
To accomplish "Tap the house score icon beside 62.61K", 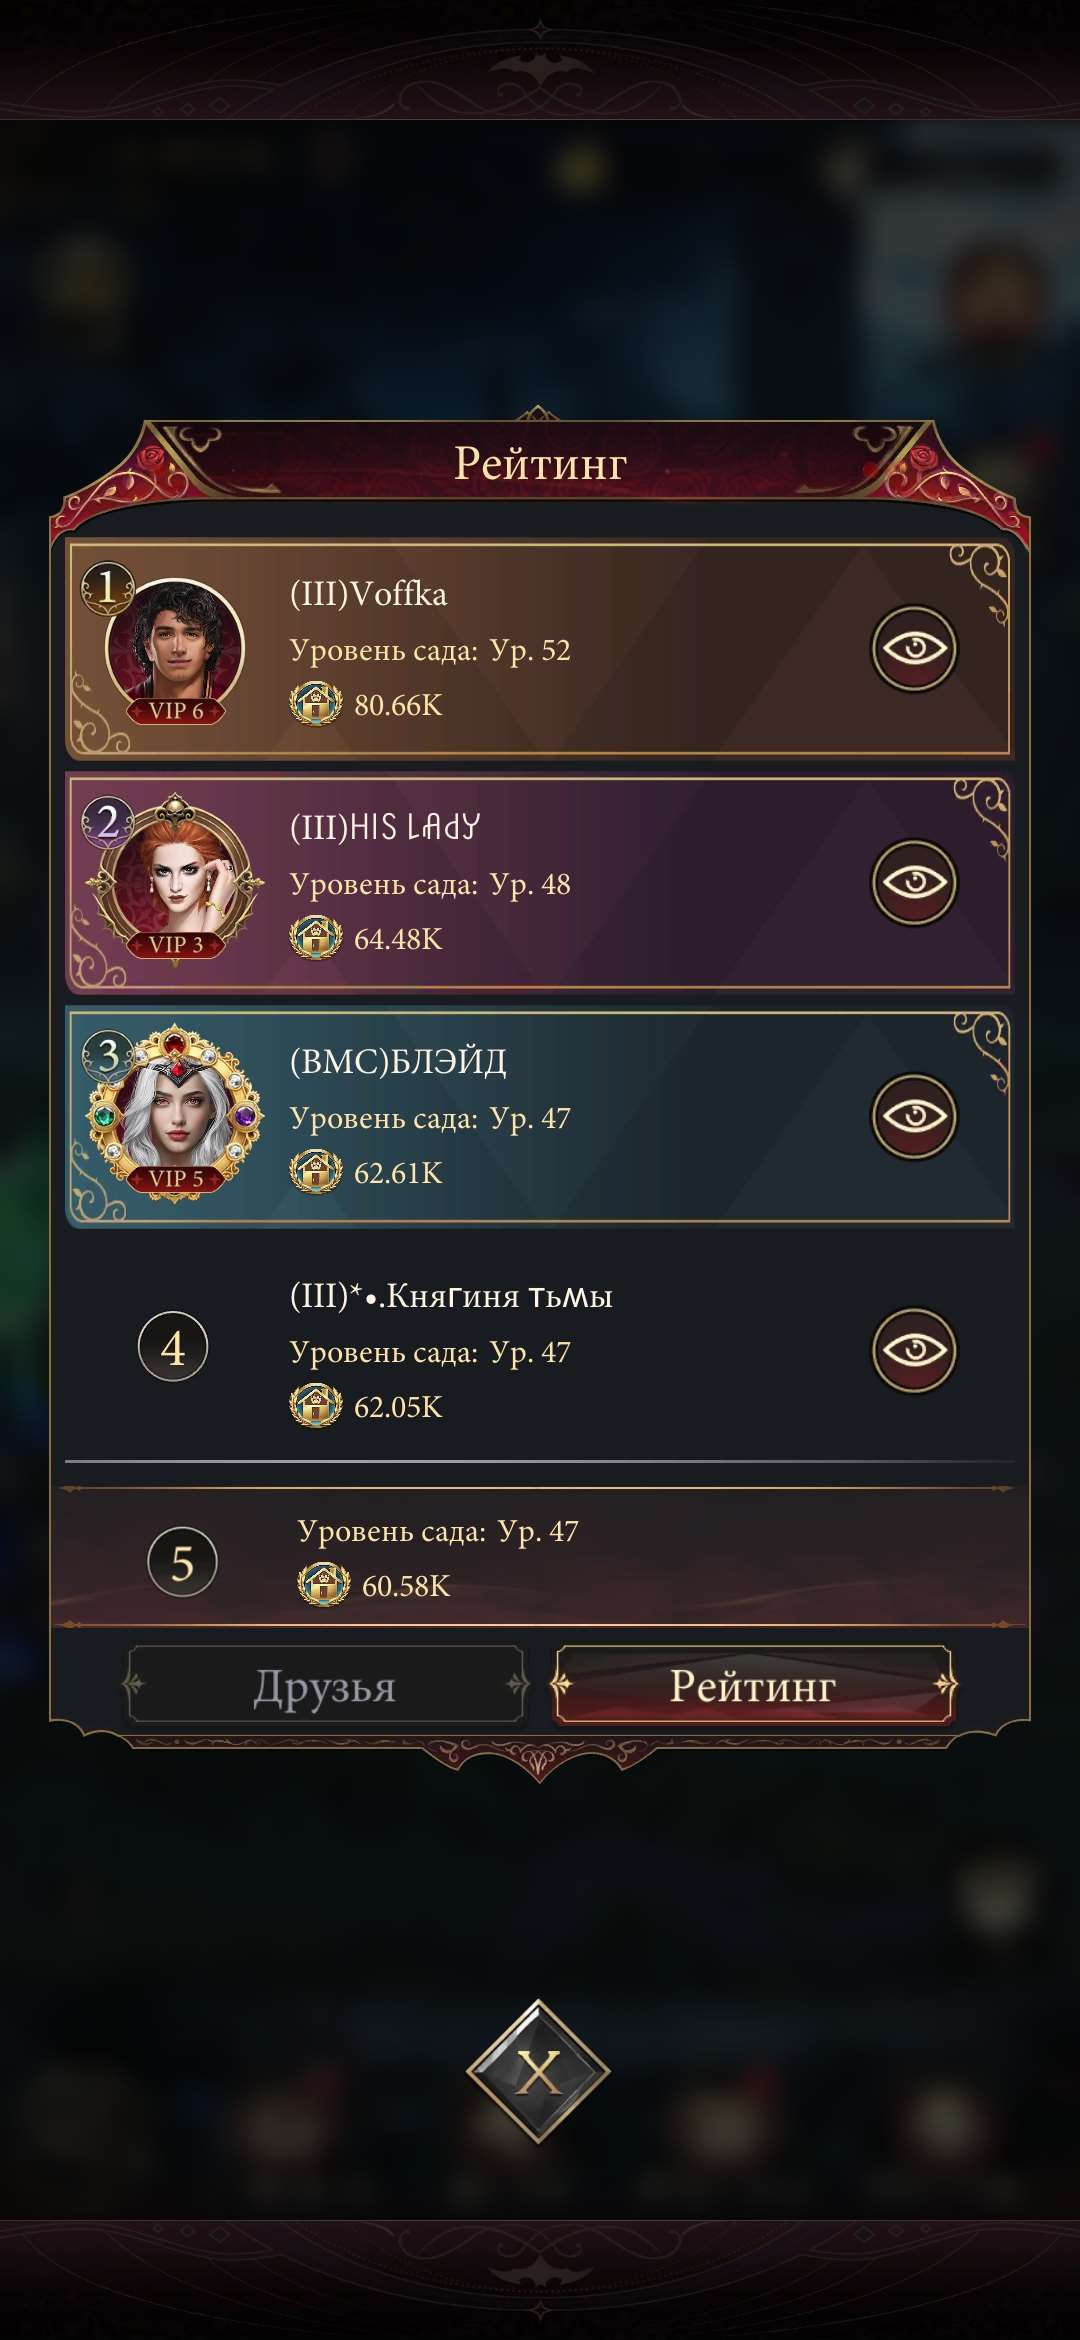I will click(316, 1172).
